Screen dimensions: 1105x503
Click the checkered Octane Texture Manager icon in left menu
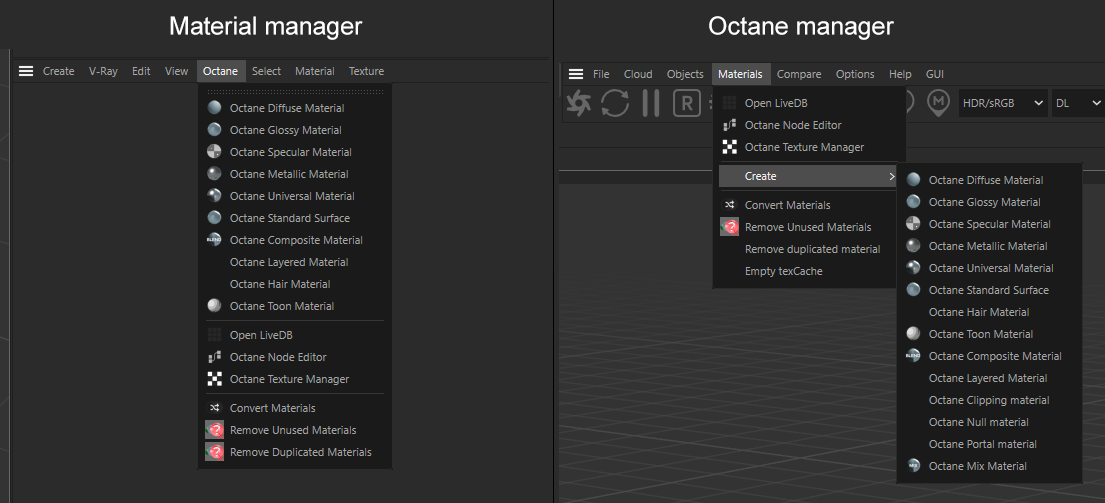coord(214,379)
